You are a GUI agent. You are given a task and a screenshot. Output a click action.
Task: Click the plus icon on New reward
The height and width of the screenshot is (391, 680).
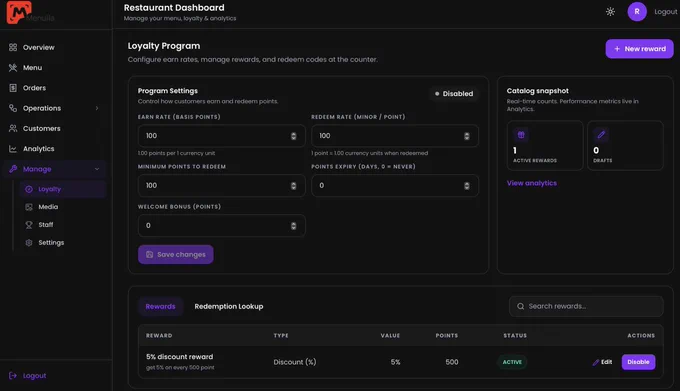click(617, 49)
